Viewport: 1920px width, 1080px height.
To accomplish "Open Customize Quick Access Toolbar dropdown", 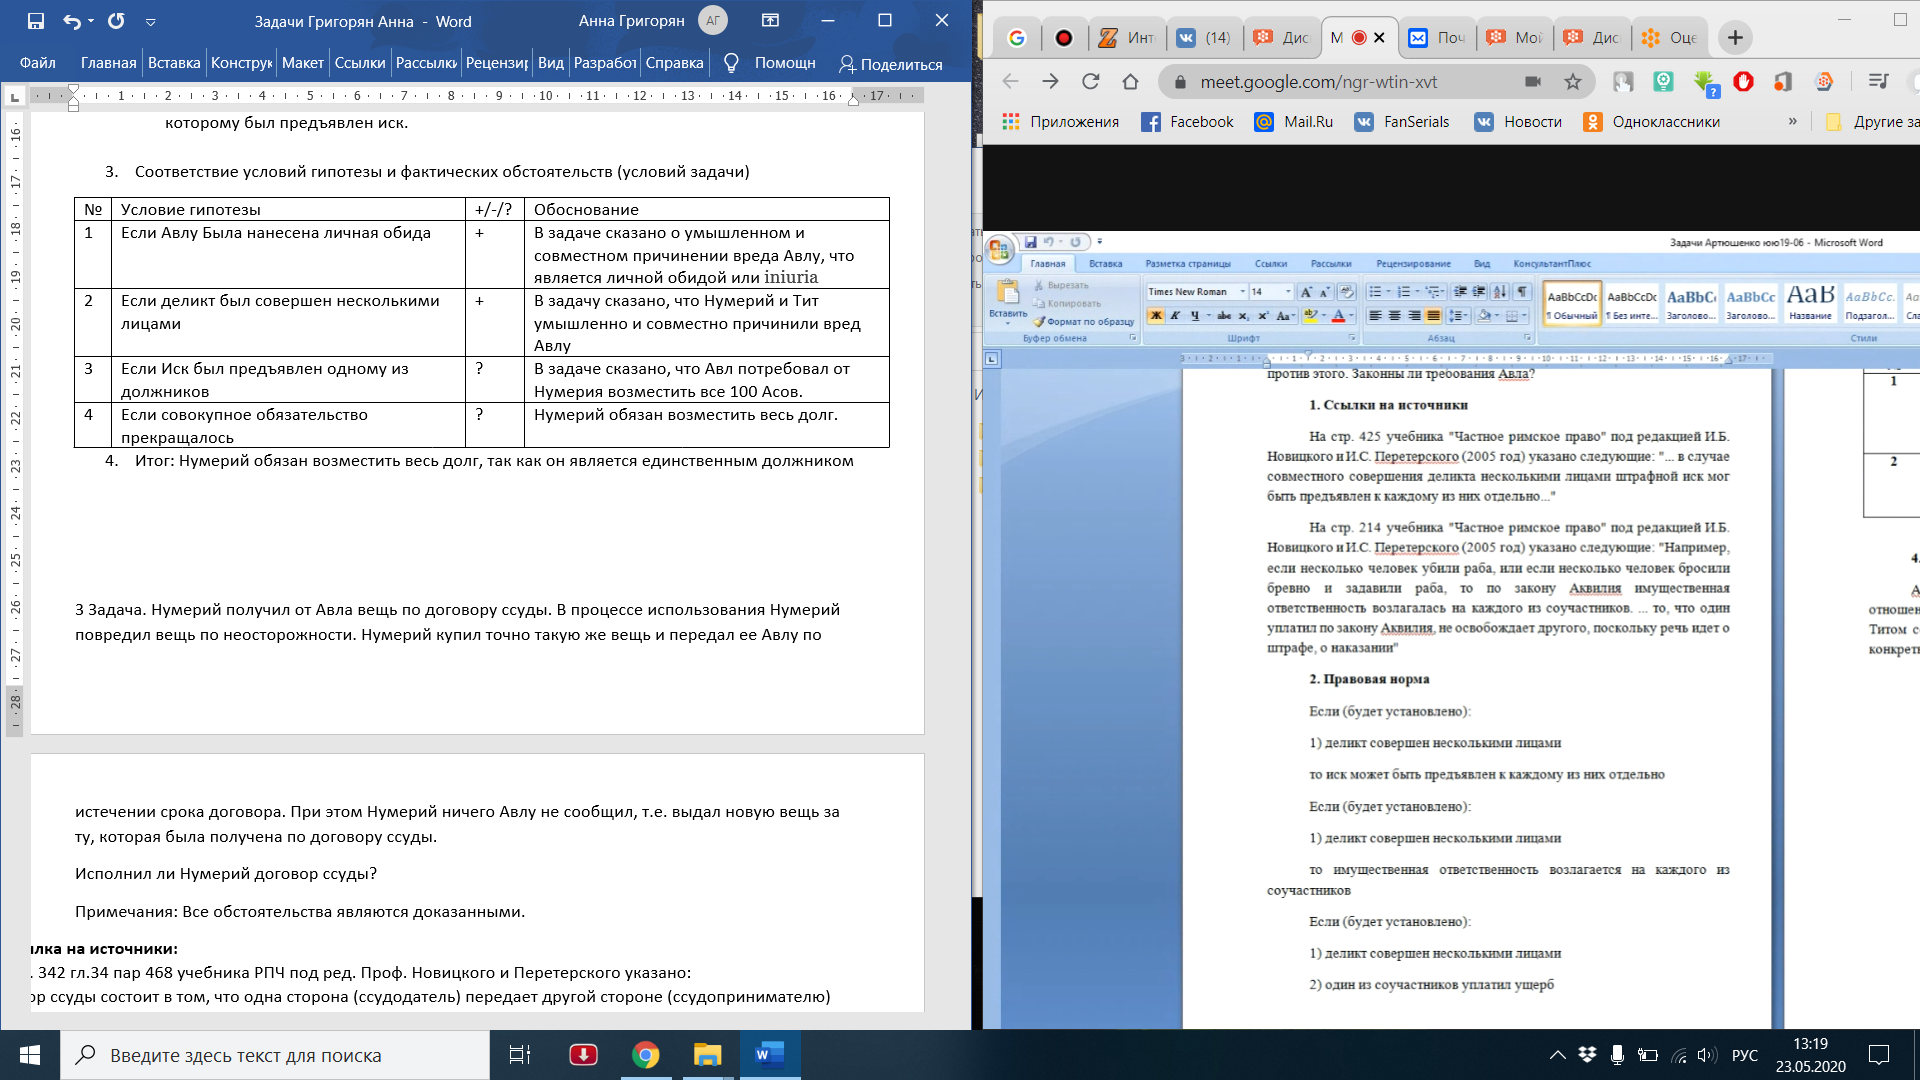I will [x=151, y=21].
